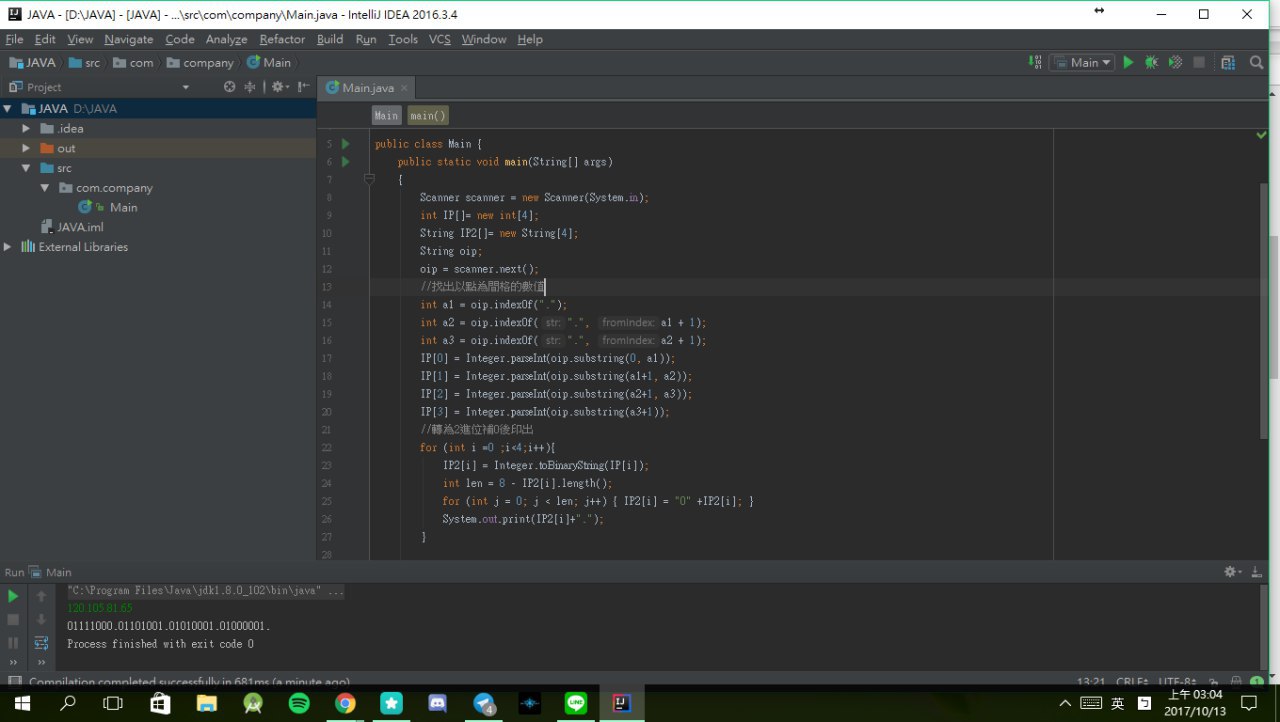The height and width of the screenshot is (722, 1280).
Task: Run Main with Coverage
Action: point(1175,62)
